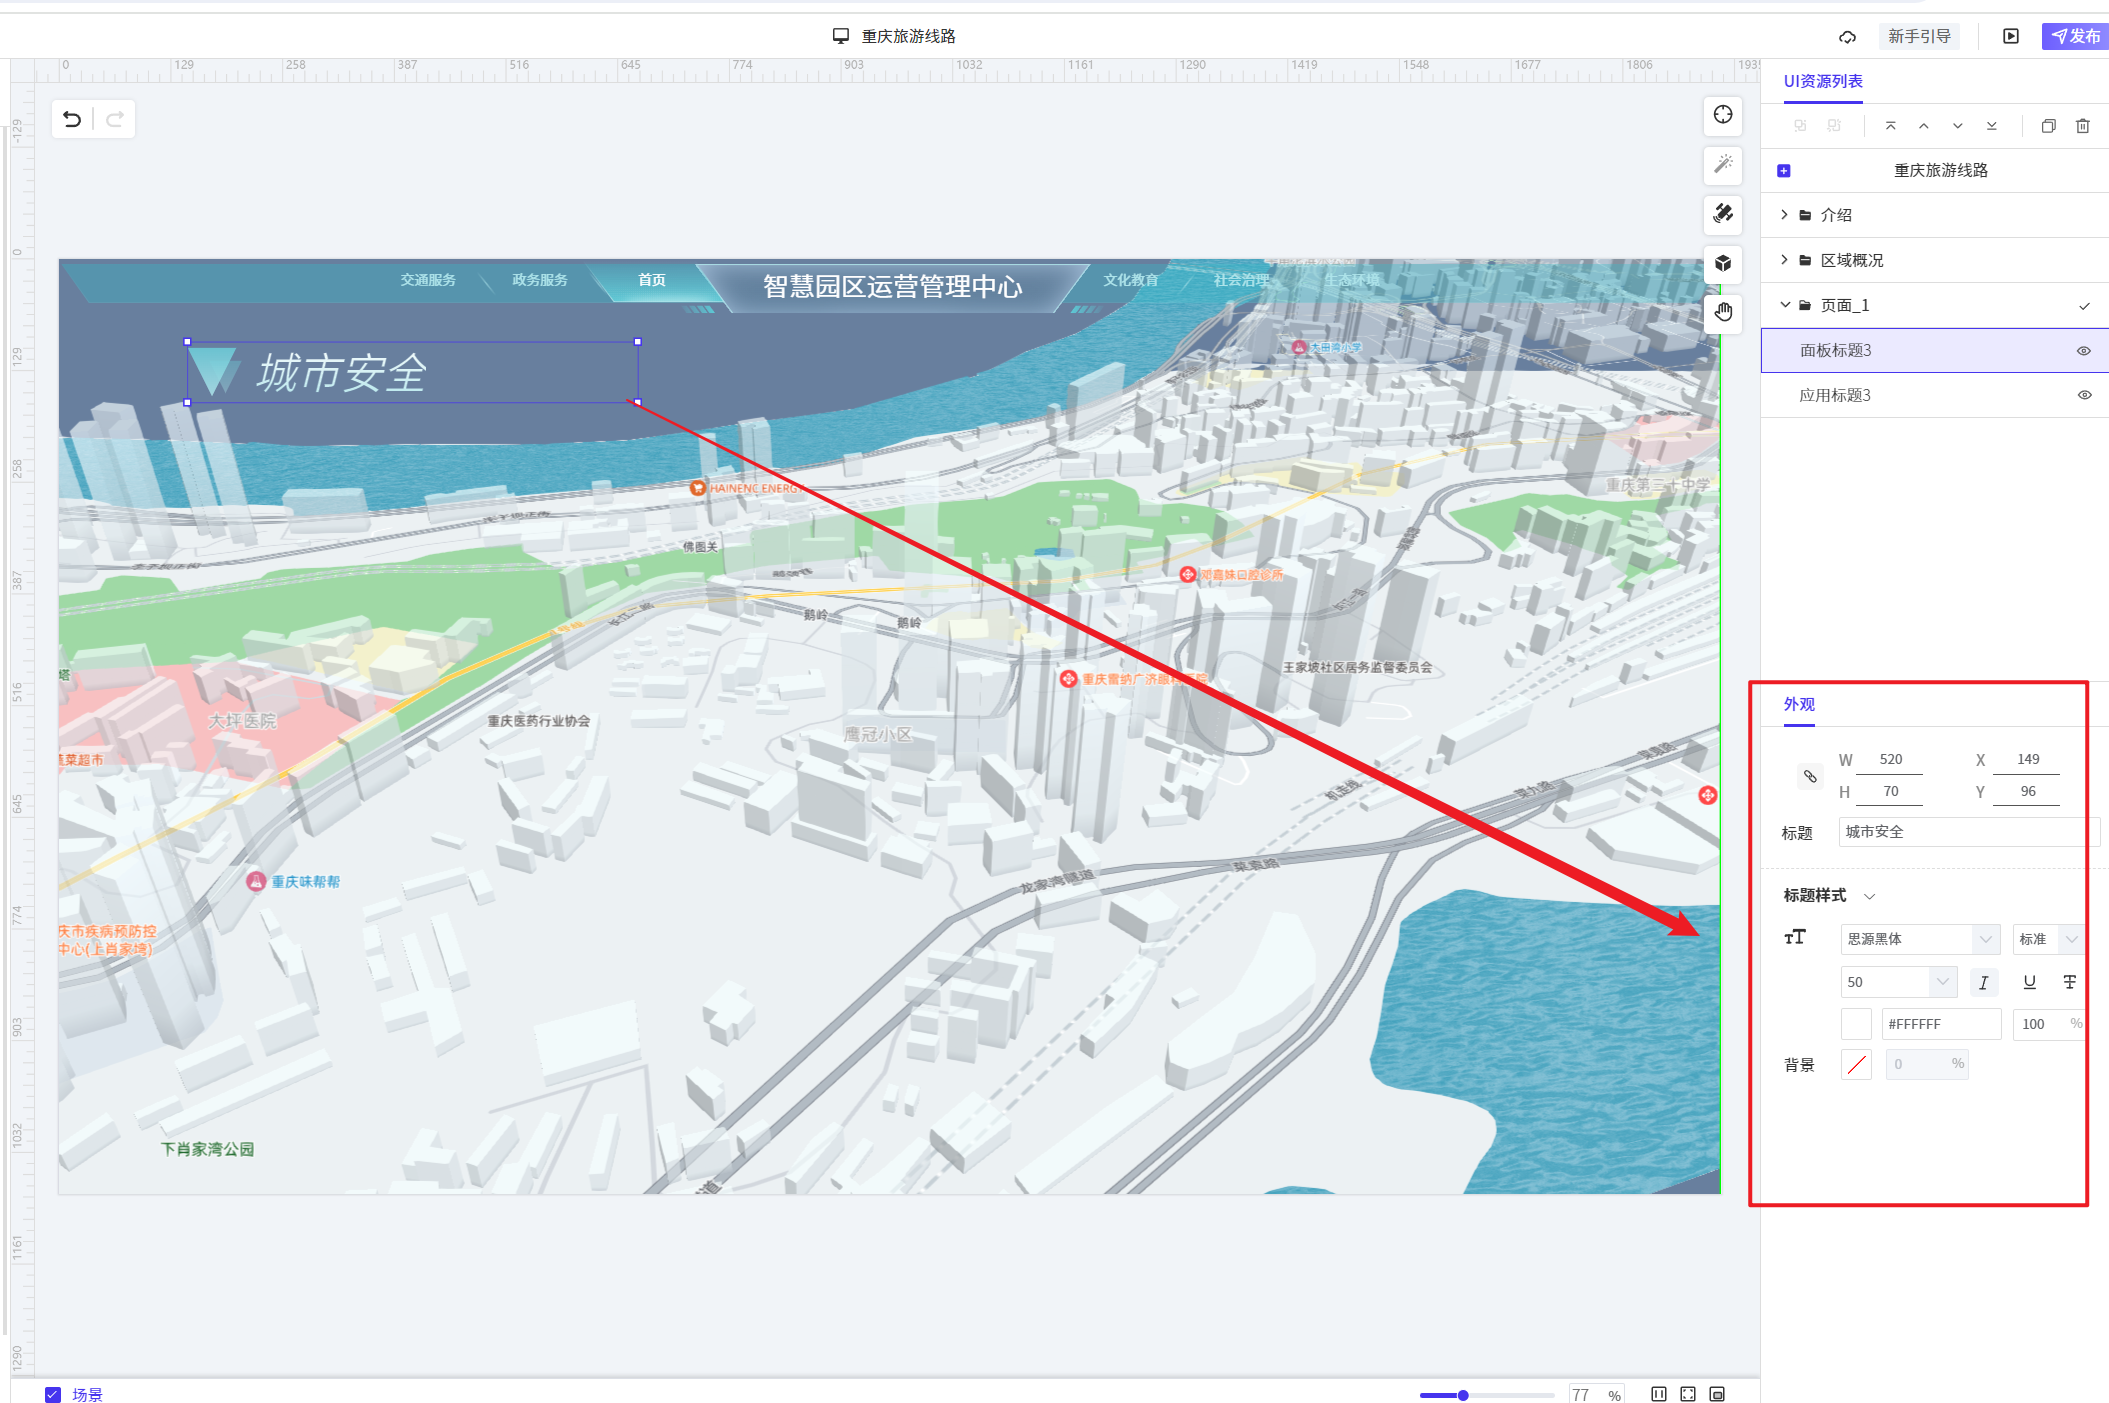Click the fit-to-screen icon in status bar
This screenshot has width=2109, height=1403.
tap(1688, 1394)
